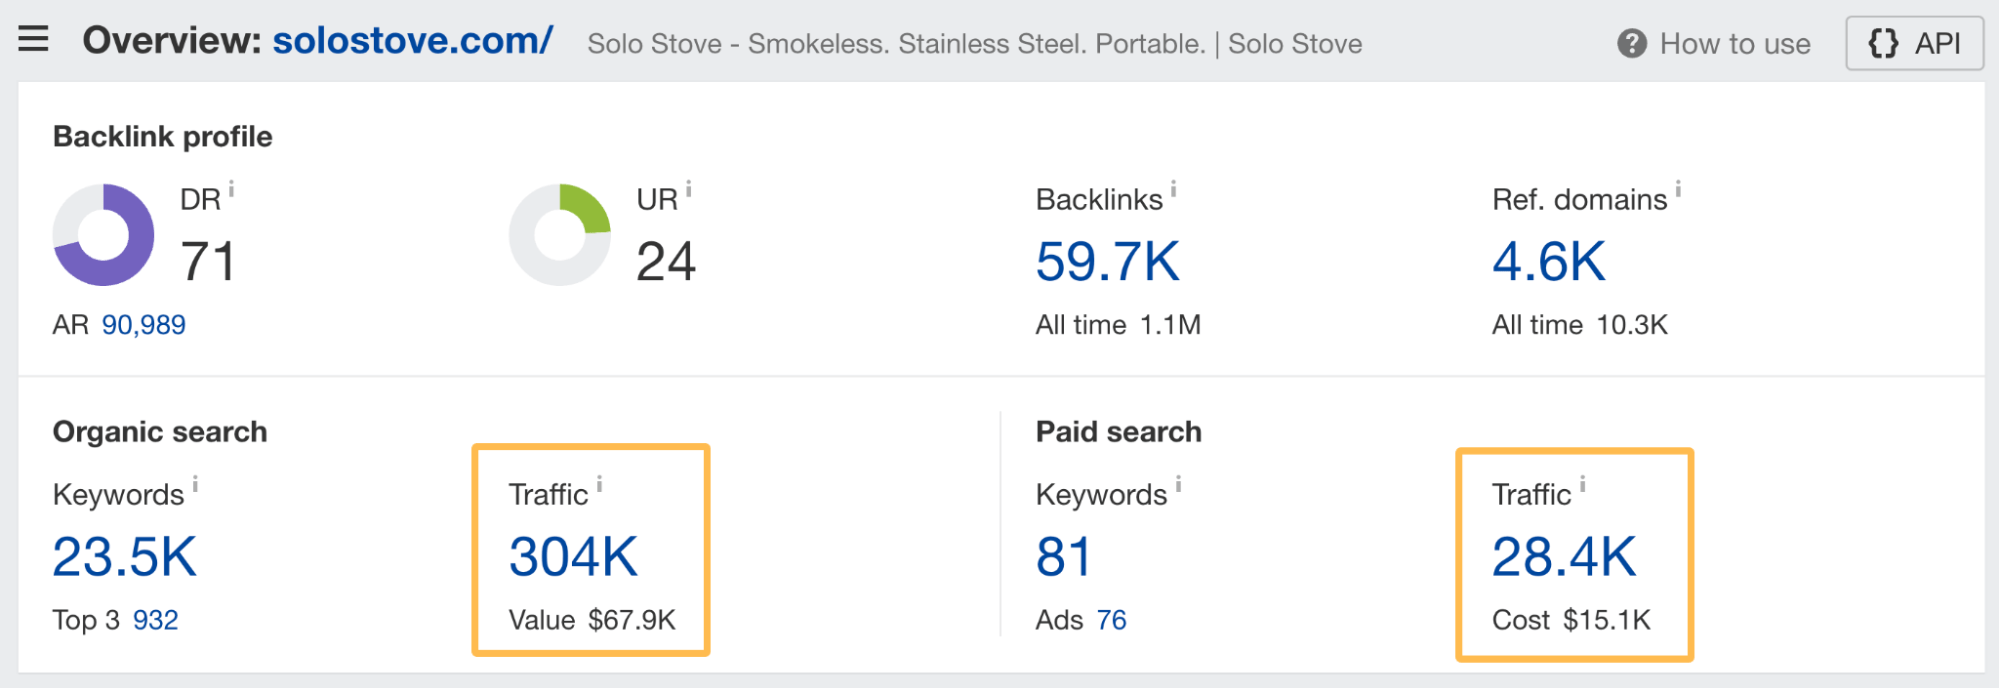Click the question mark help icon
The height and width of the screenshot is (689, 1999).
[x=1631, y=44]
